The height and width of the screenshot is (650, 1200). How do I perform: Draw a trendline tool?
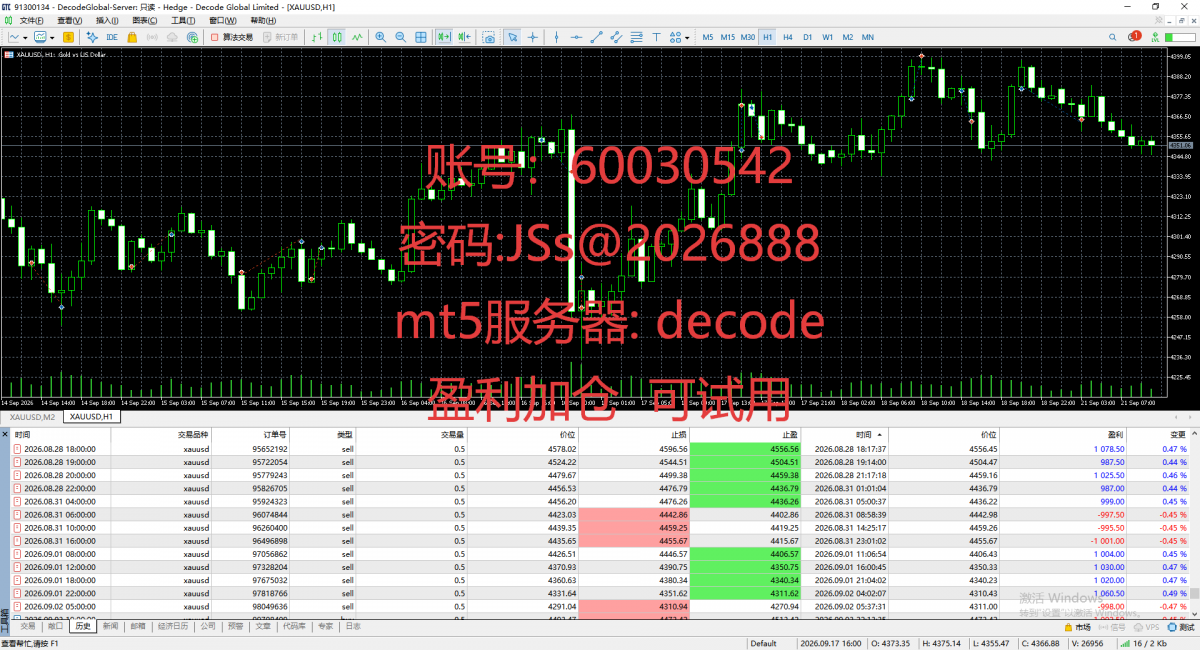tap(596, 37)
